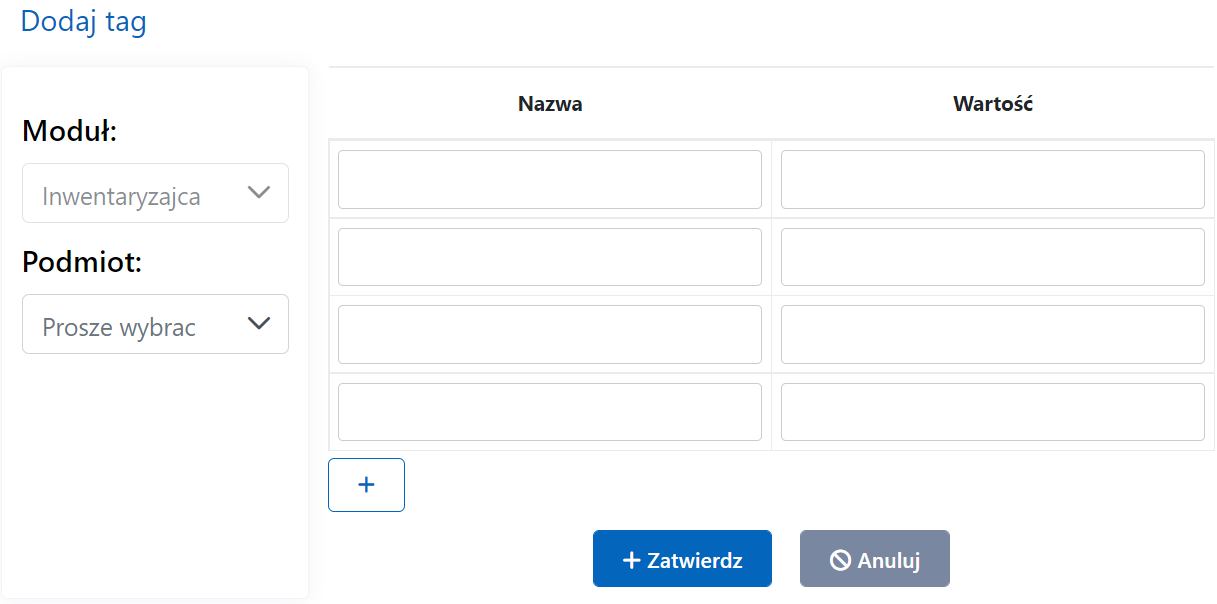Expand the Podmiot dropdown
Screen dimensions: 1217x604
155,325
